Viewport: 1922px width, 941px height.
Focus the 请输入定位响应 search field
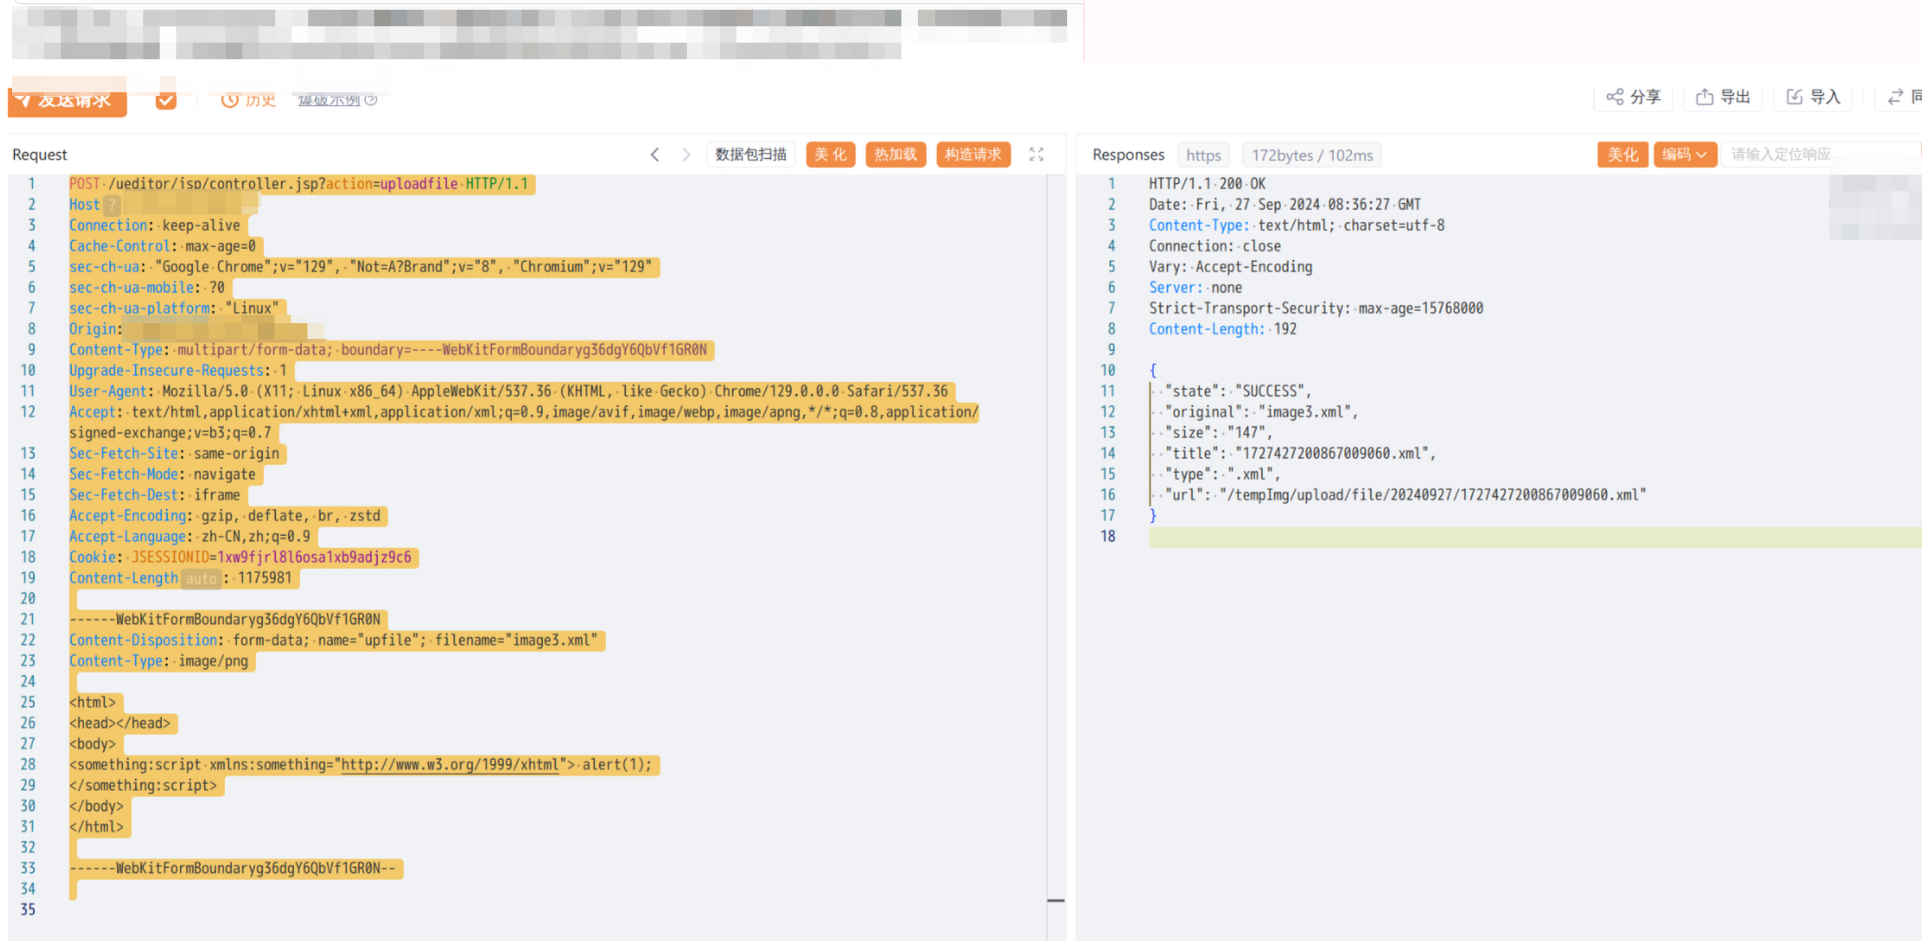click(1820, 155)
